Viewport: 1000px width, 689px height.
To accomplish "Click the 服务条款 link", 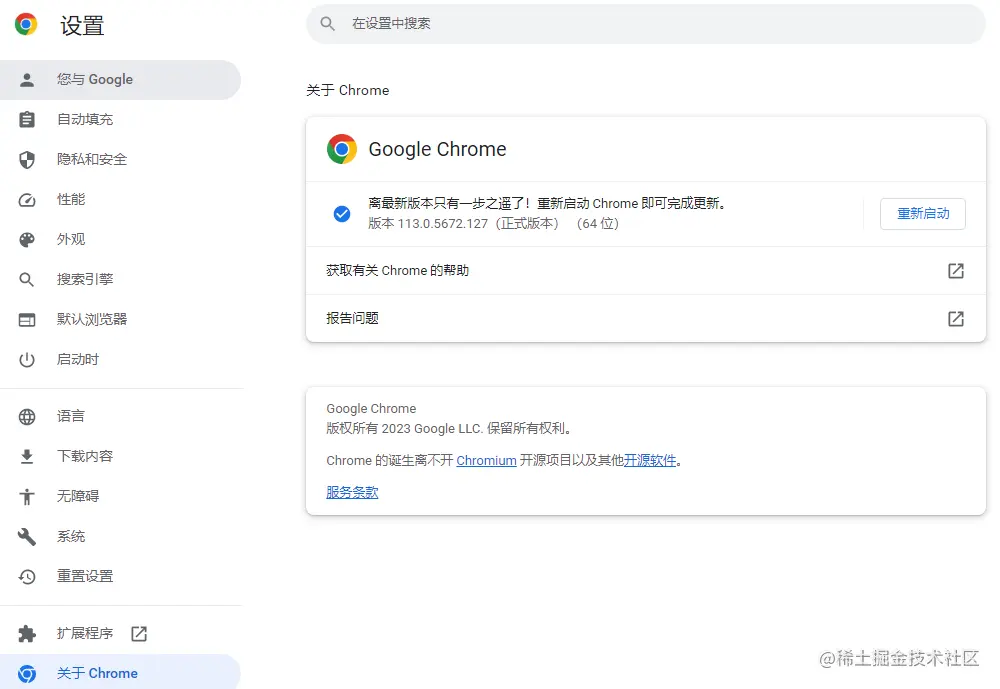I will tap(352, 493).
